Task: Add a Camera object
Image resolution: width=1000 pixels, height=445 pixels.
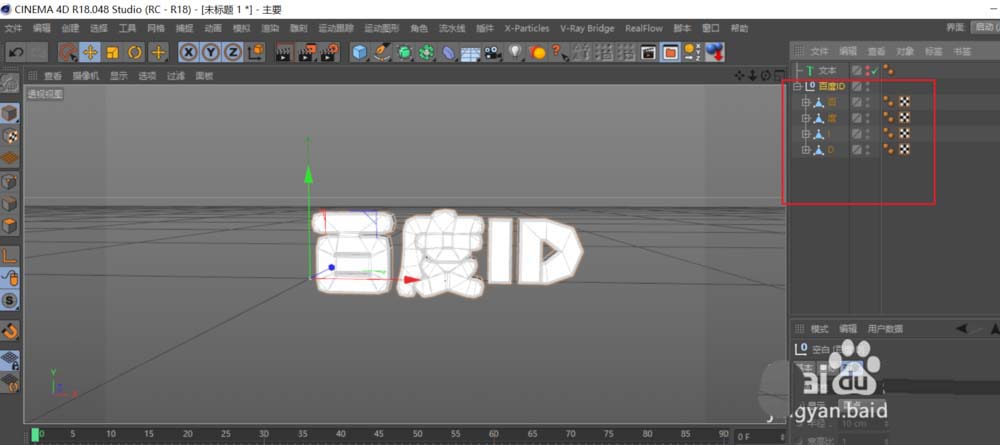Action: click(x=492, y=52)
